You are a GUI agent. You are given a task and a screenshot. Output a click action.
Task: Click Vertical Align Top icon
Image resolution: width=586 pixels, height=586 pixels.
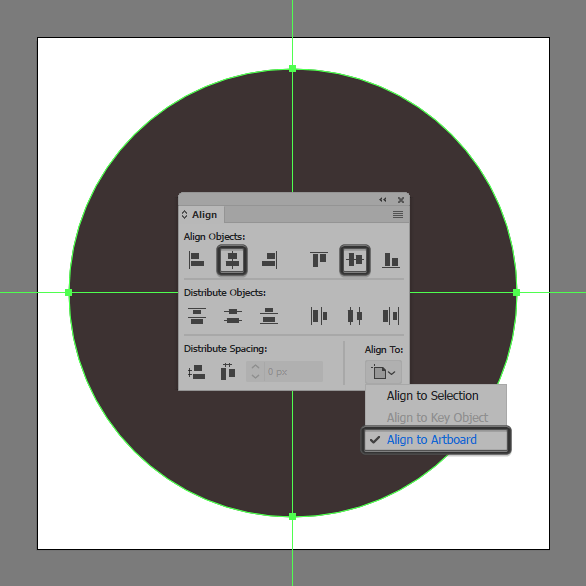click(319, 259)
